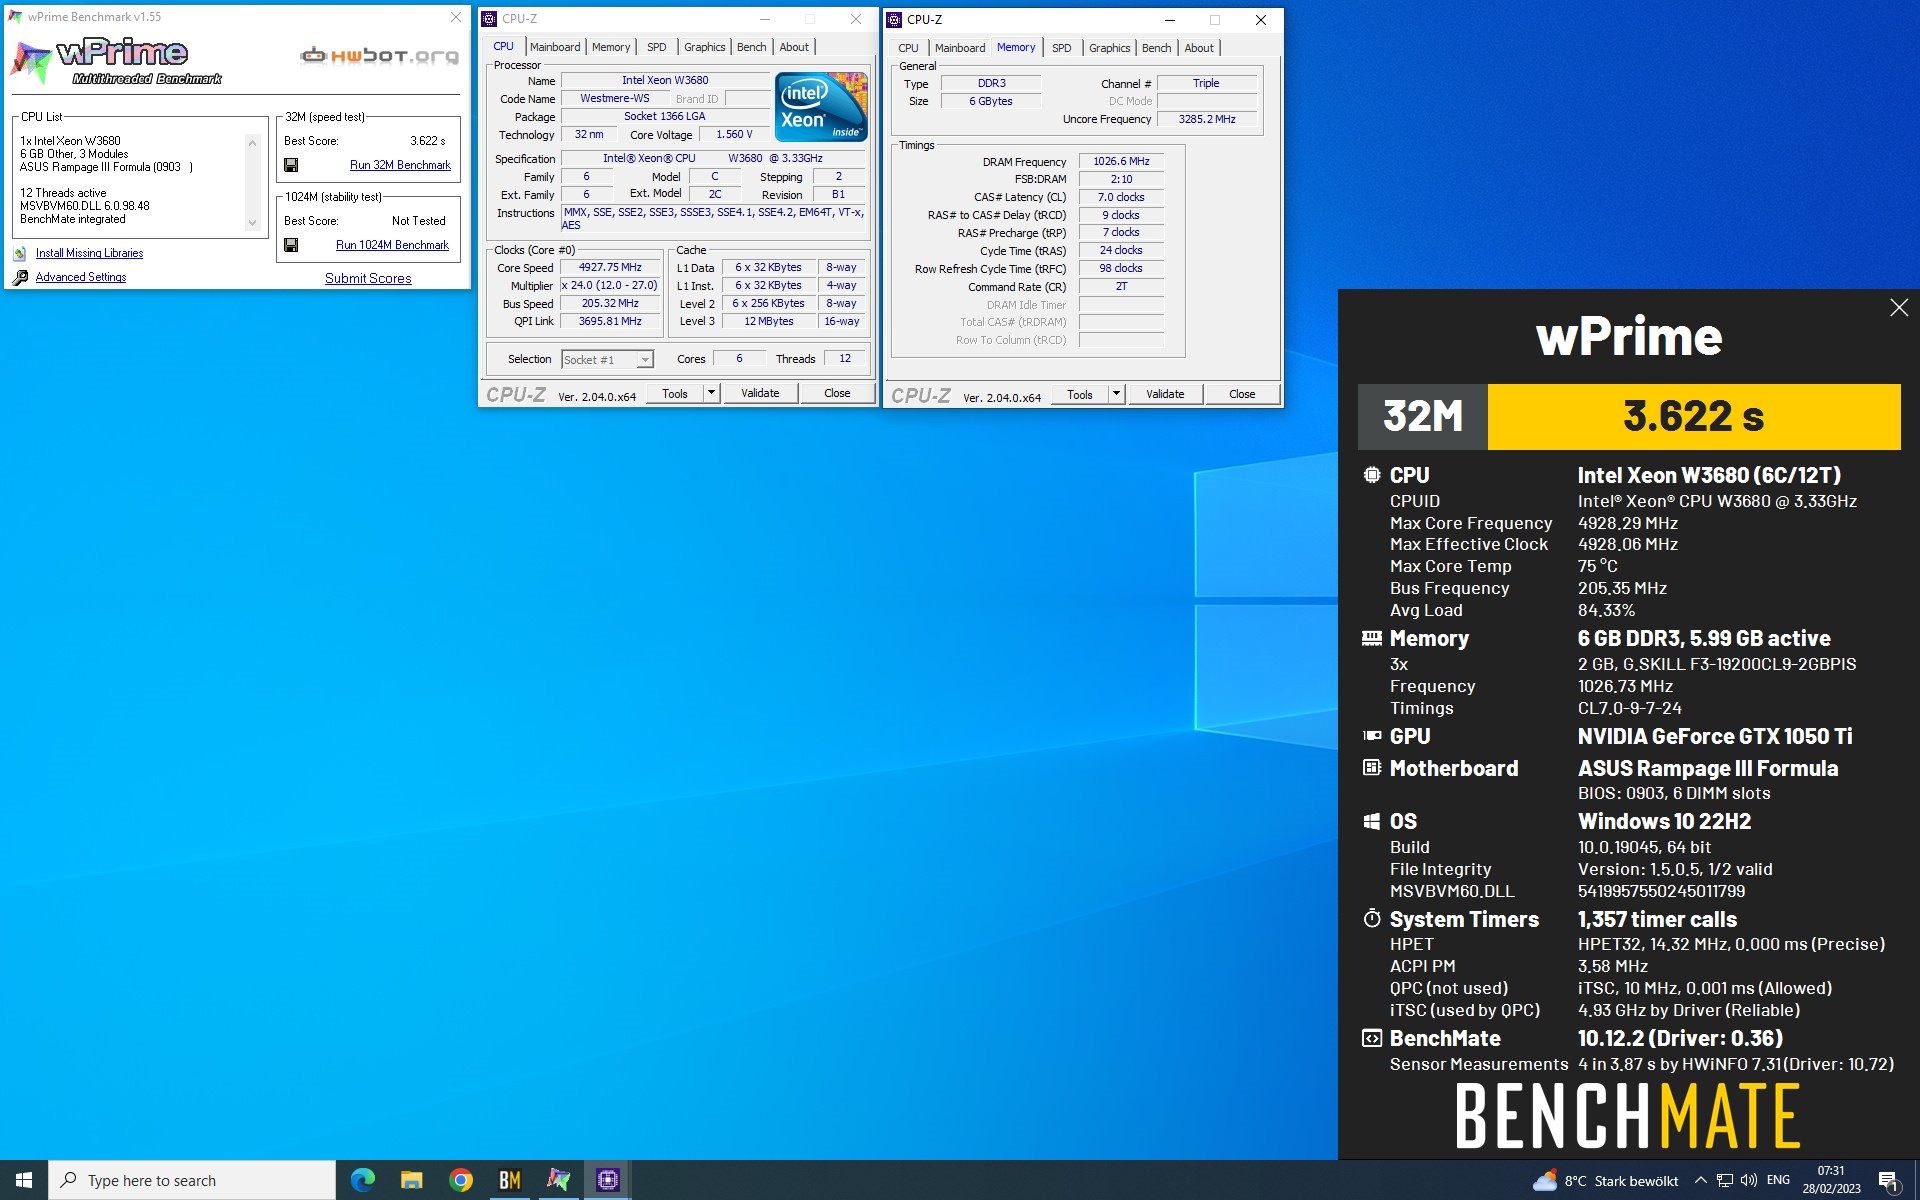Click the taskbar search box

192,1180
